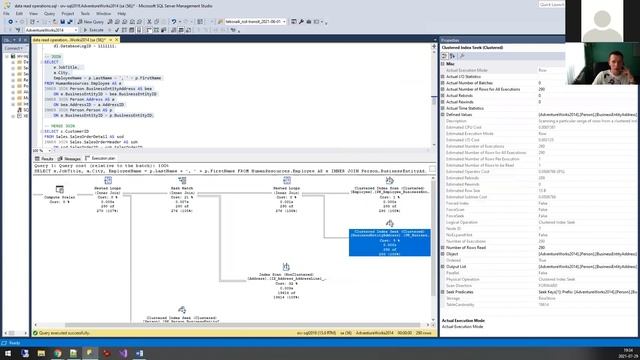
Task: Collapse the Misc category in Properties
Action: tap(443, 64)
